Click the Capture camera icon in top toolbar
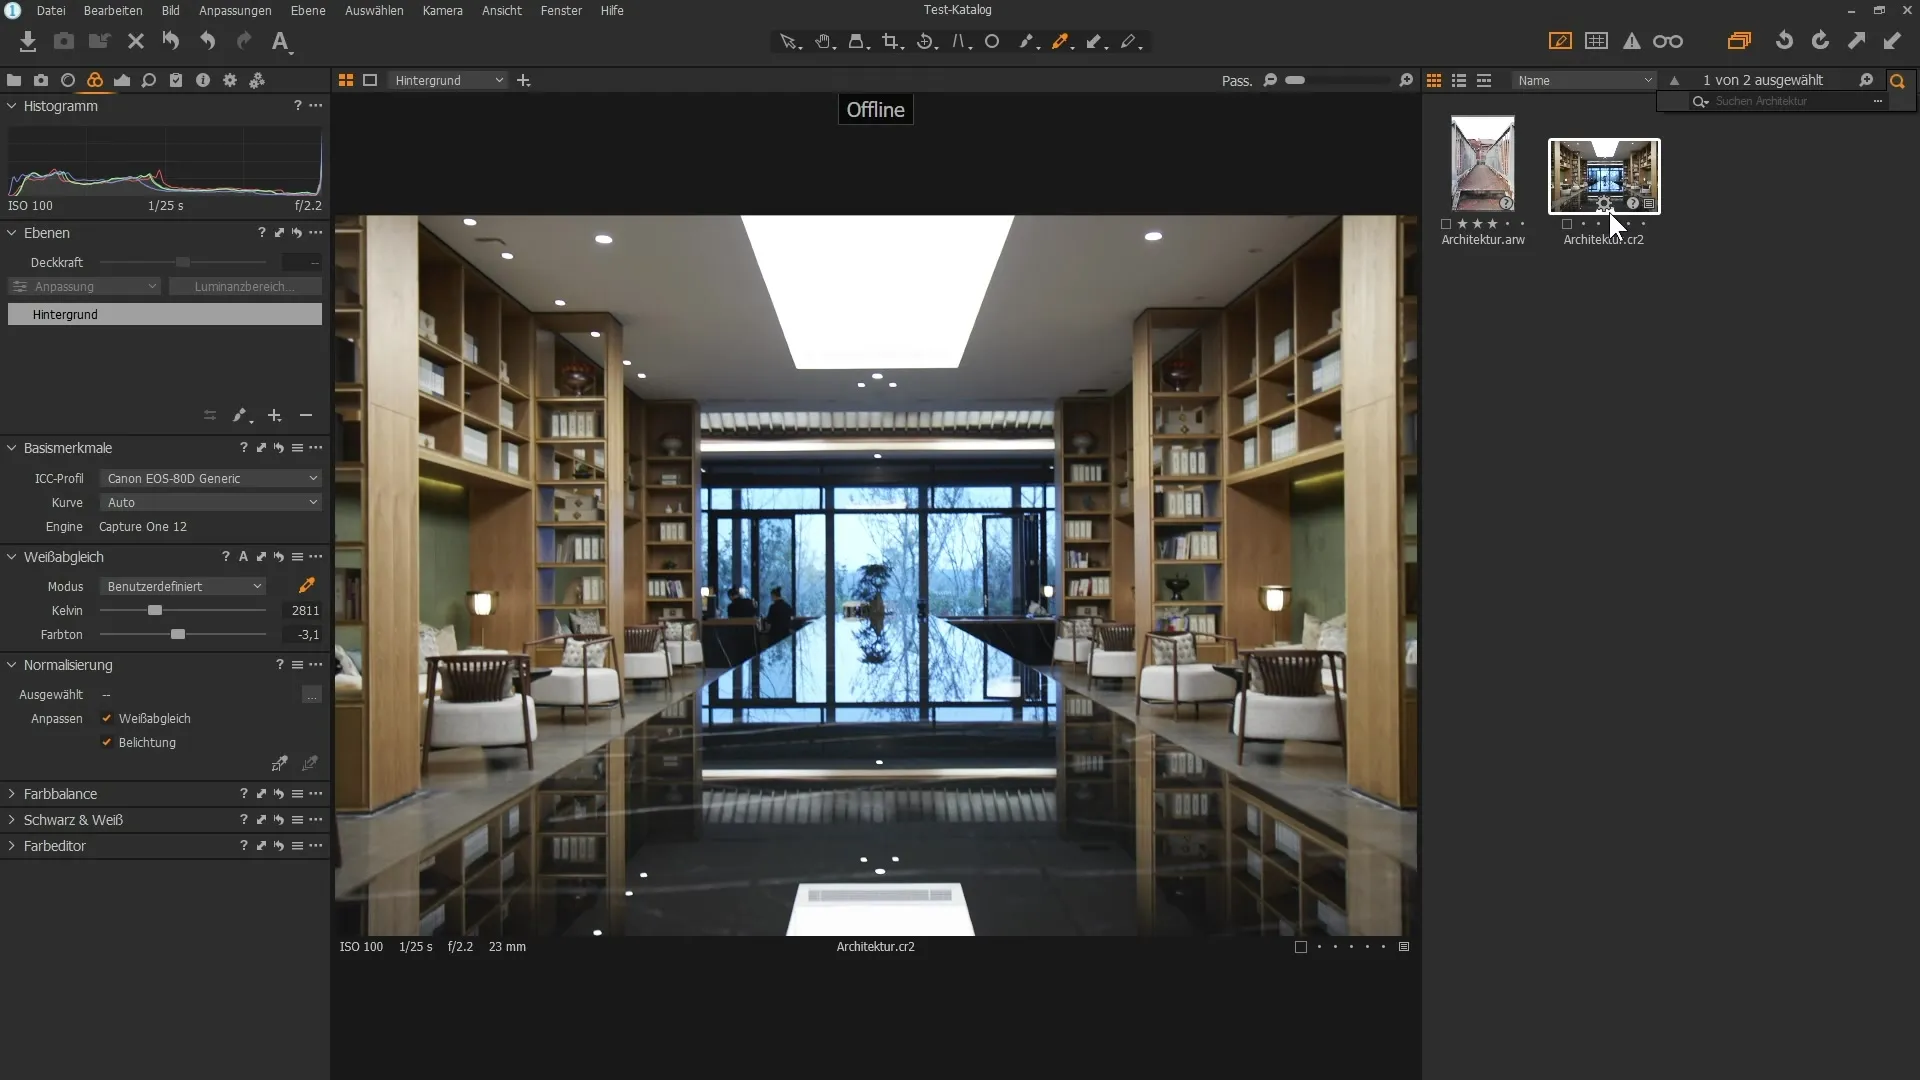The width and height of the screenshot is (1920, 1080). [x=64, y=41]
